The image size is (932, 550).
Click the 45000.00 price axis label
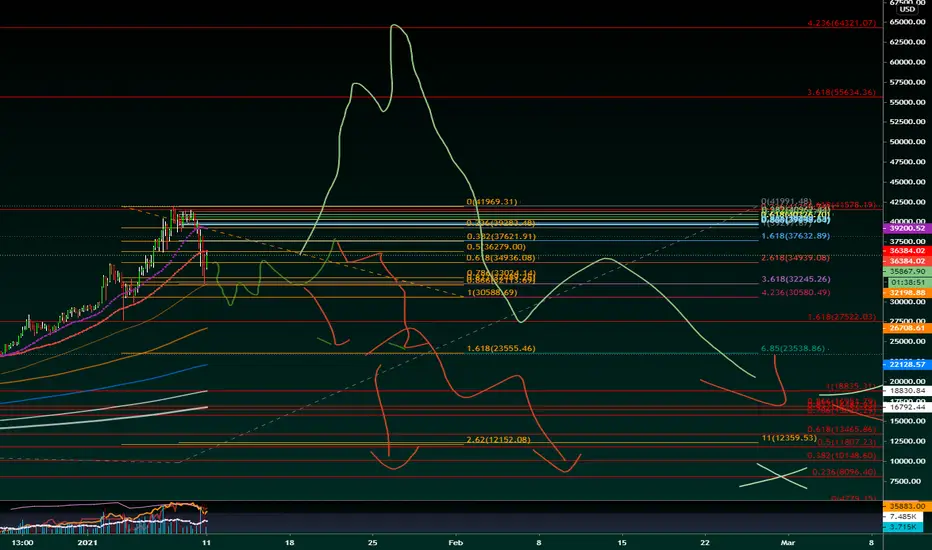tap(908, 182)
